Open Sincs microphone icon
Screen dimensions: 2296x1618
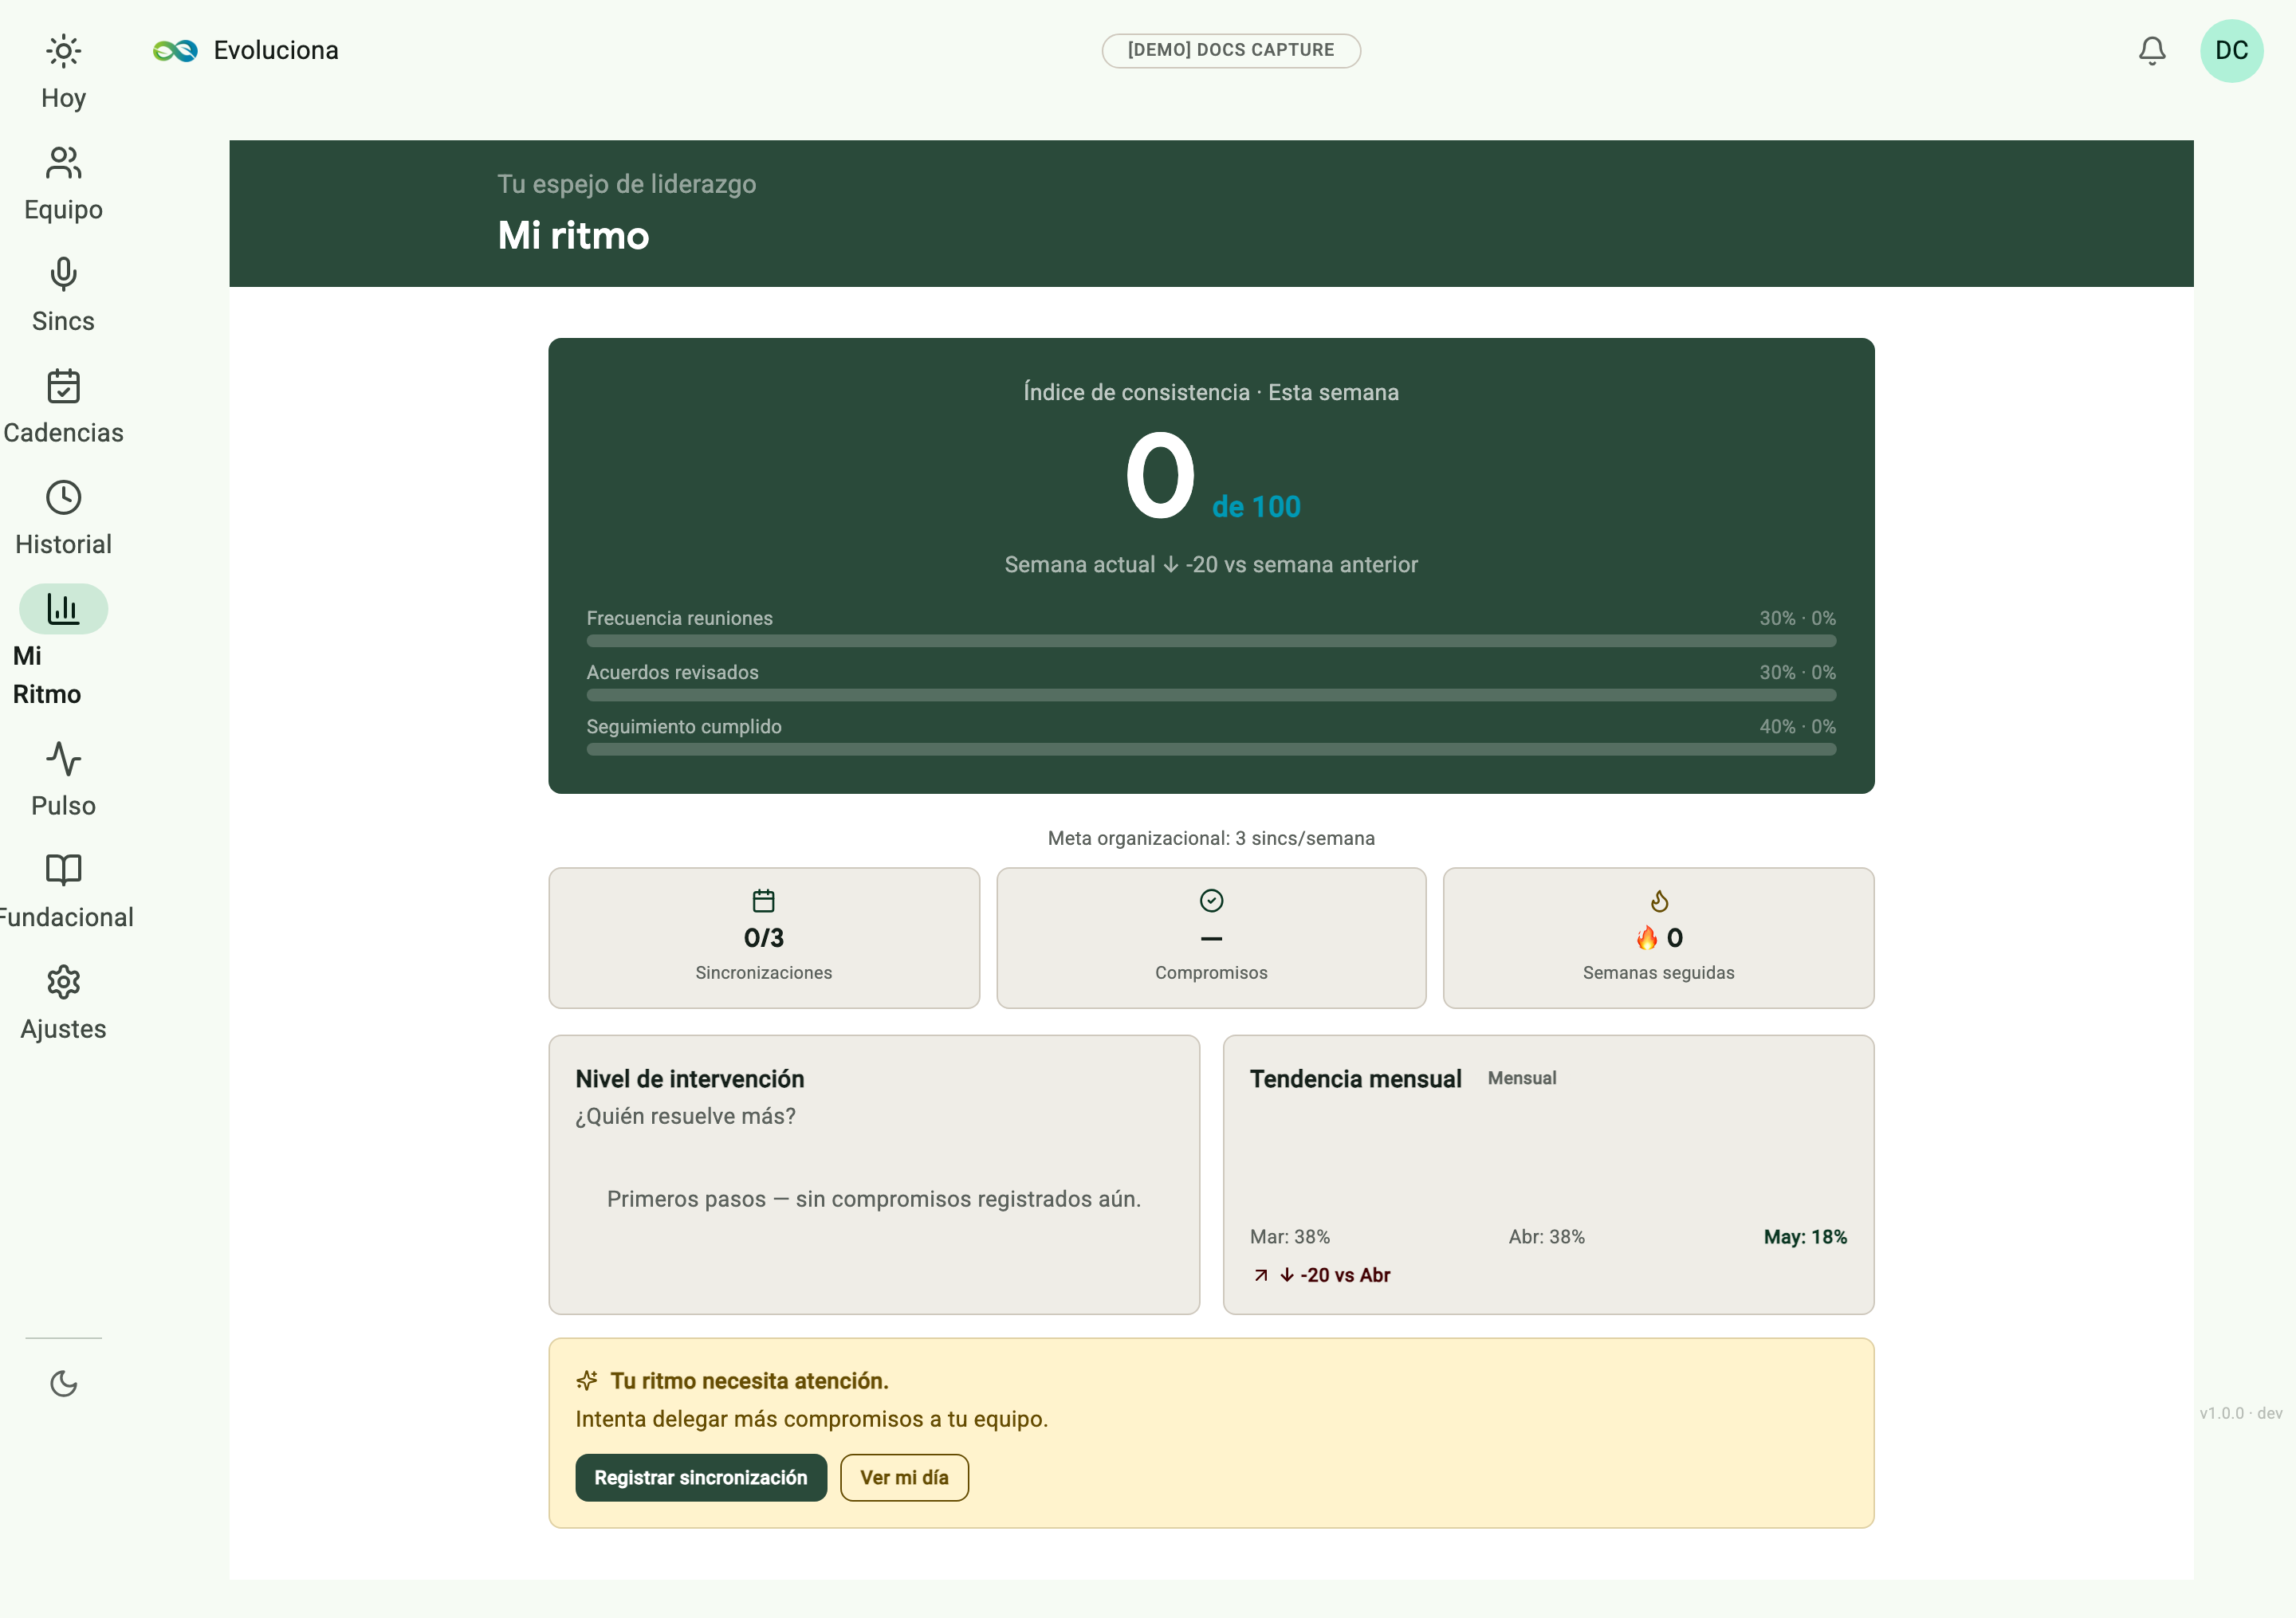click(x=63, y=274)
